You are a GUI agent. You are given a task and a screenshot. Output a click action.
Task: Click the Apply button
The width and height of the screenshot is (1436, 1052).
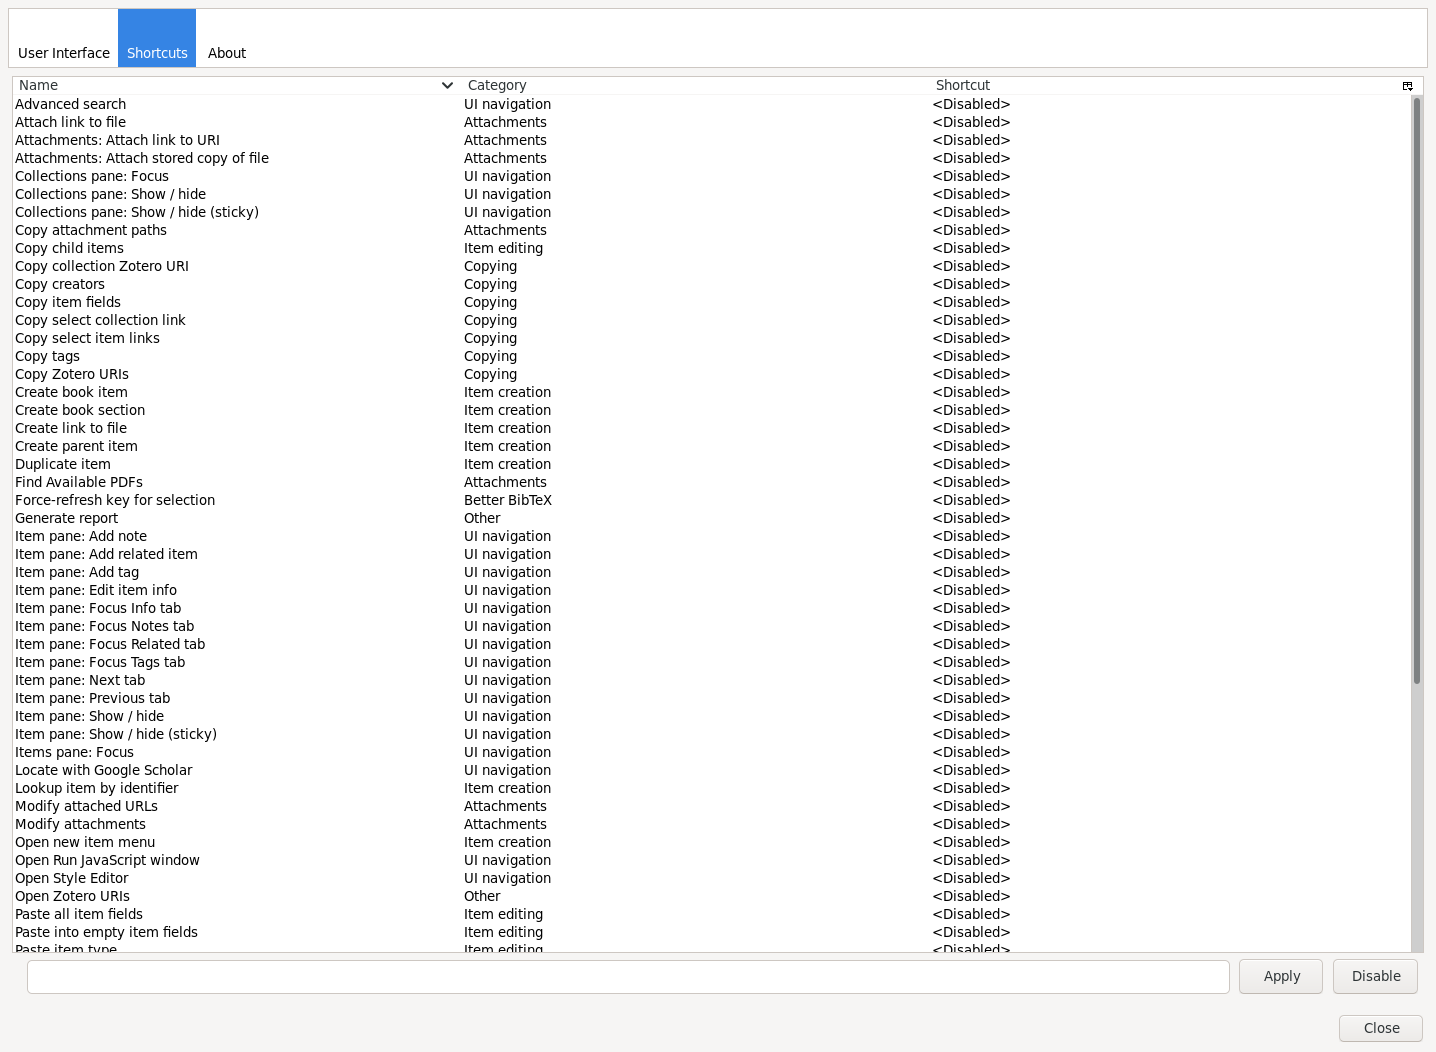point(1281,976)
